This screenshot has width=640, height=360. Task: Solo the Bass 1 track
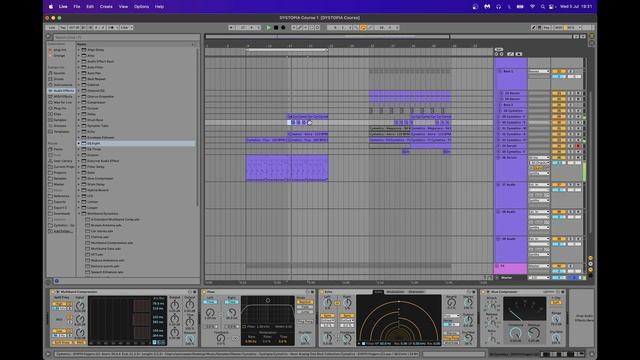571,71
